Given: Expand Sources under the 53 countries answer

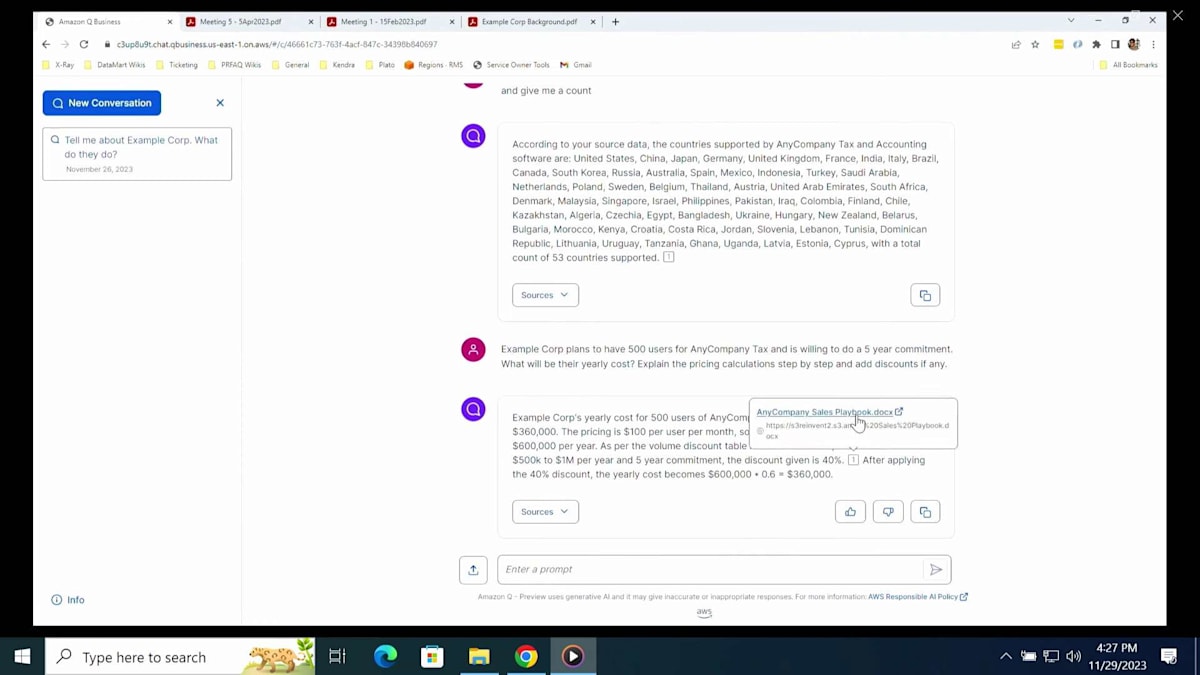Looking at the screenshot, I should click(545, 295).
